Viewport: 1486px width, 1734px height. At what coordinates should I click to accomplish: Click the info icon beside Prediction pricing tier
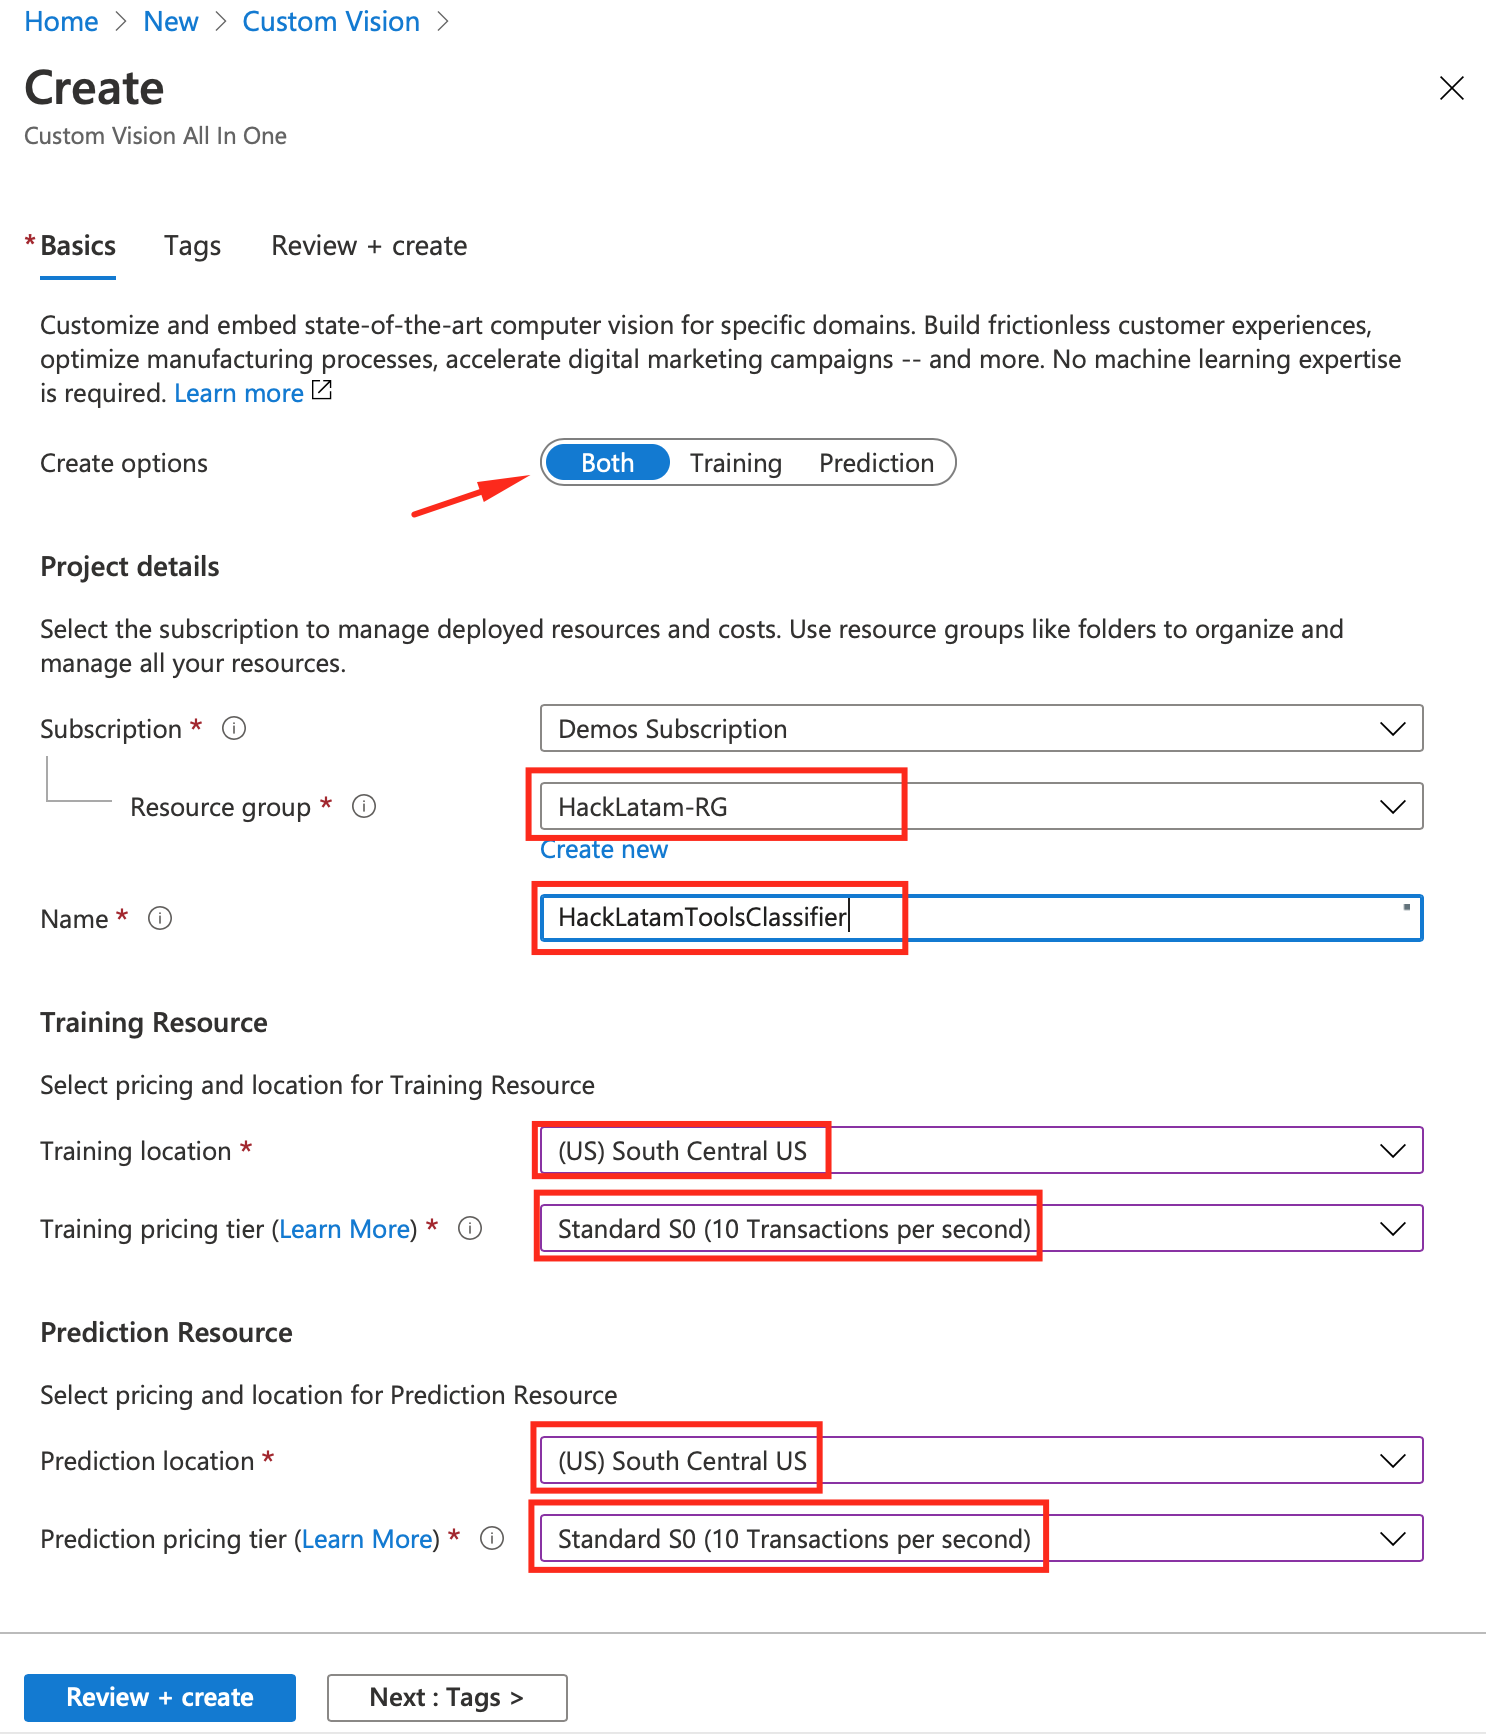point(492,1539)
